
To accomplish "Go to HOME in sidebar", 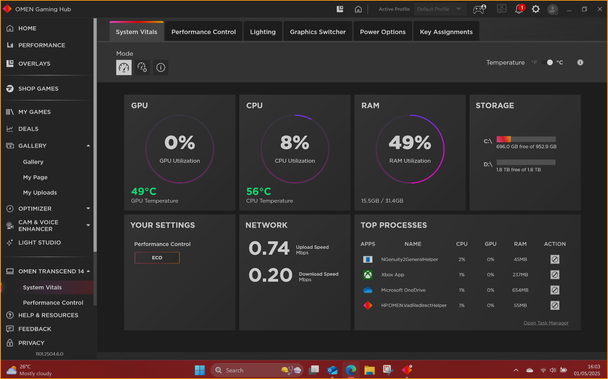I will (x=27, y=28).
